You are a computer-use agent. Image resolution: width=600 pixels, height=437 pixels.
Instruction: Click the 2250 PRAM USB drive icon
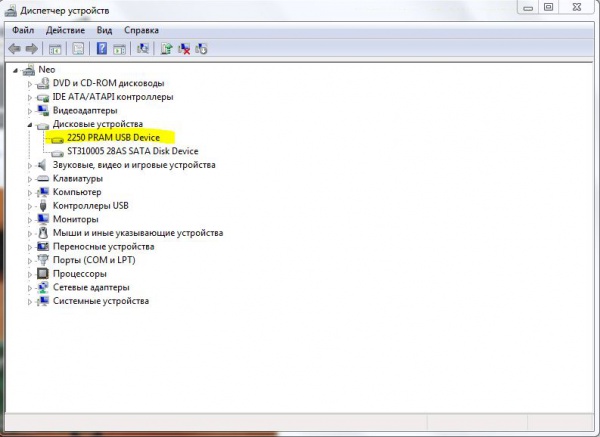(x=57, y=139)
